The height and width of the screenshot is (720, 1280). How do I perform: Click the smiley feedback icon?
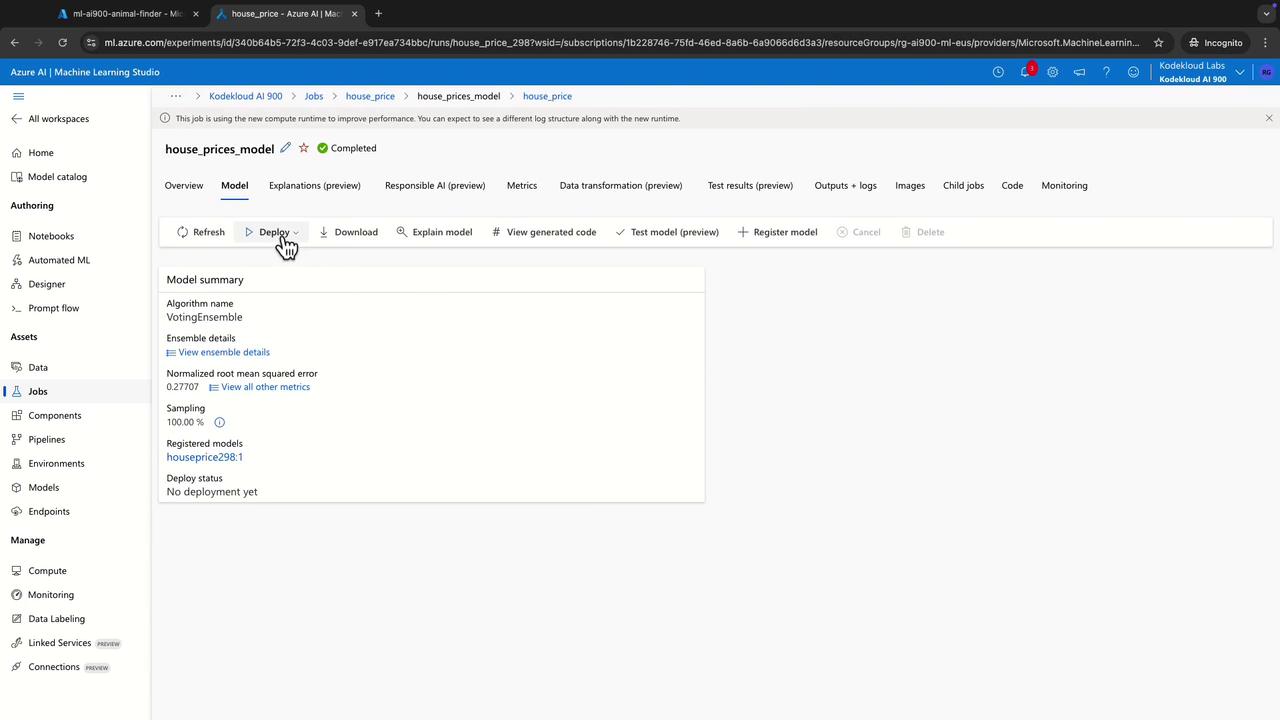(x=1133, y=72)
